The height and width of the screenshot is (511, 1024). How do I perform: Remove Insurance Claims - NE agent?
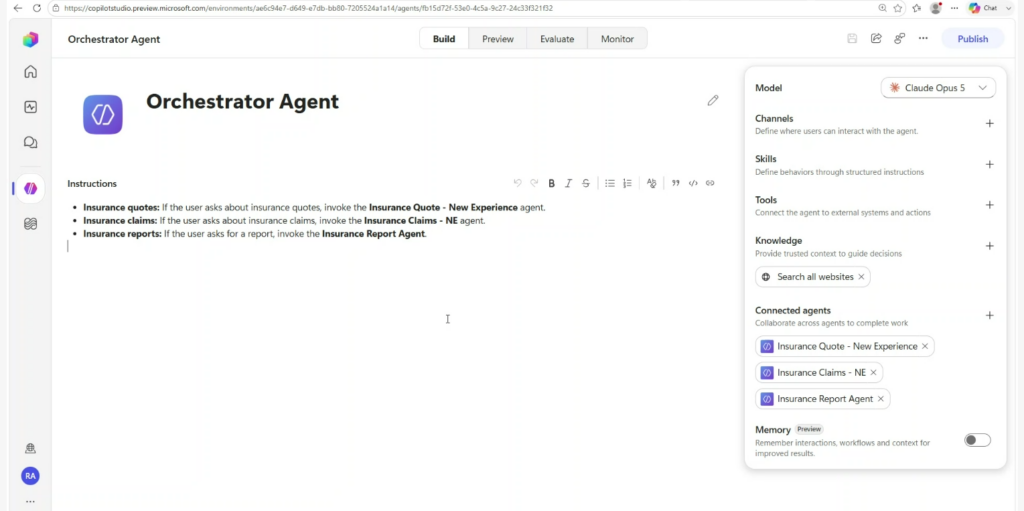coord(873,372)
